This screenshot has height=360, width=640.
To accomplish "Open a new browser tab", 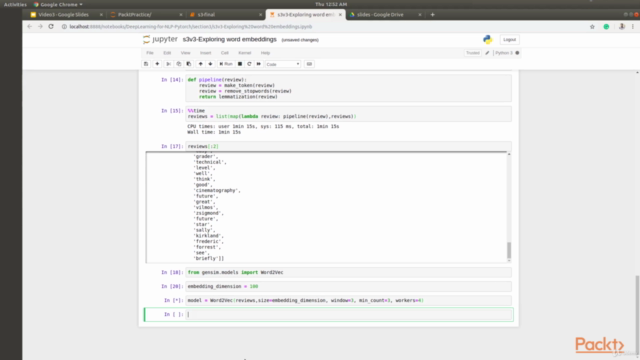I will tap(433, 15).
